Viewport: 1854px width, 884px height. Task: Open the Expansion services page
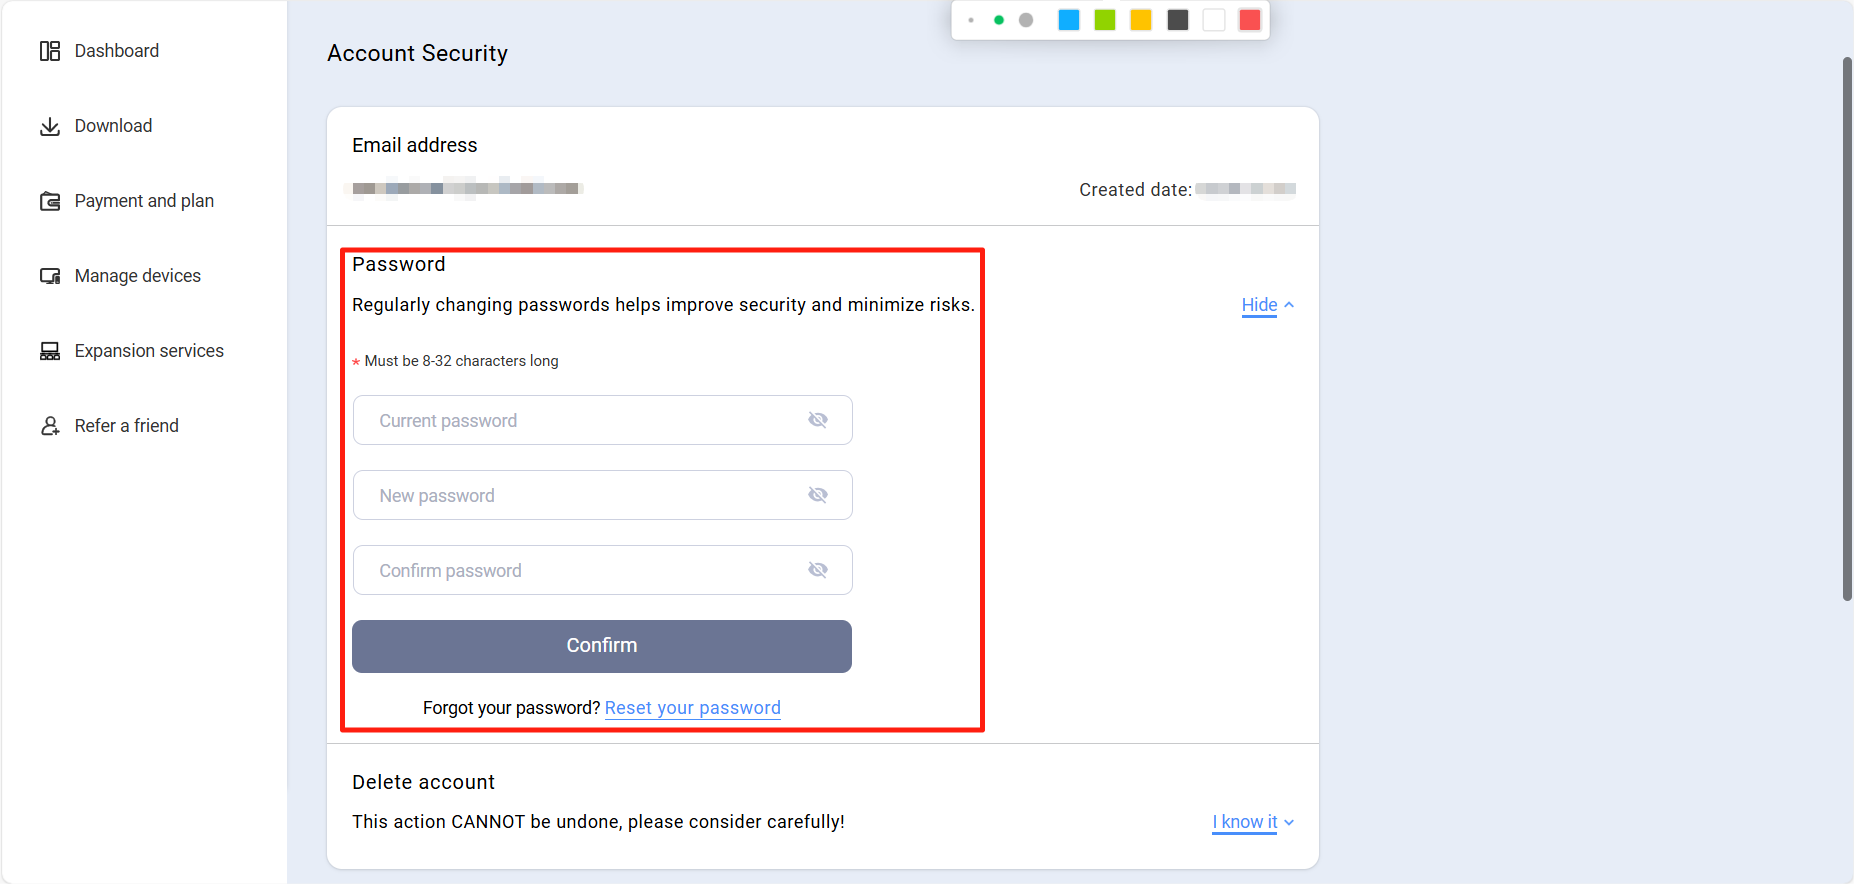click(148, 350)
